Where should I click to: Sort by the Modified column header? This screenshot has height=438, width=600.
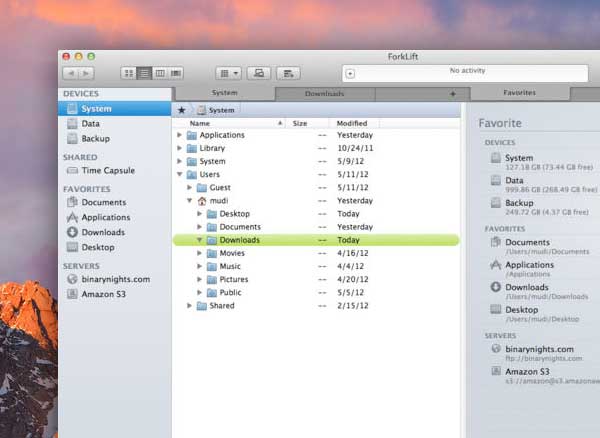pyautogui.click(x=354, y=123)
